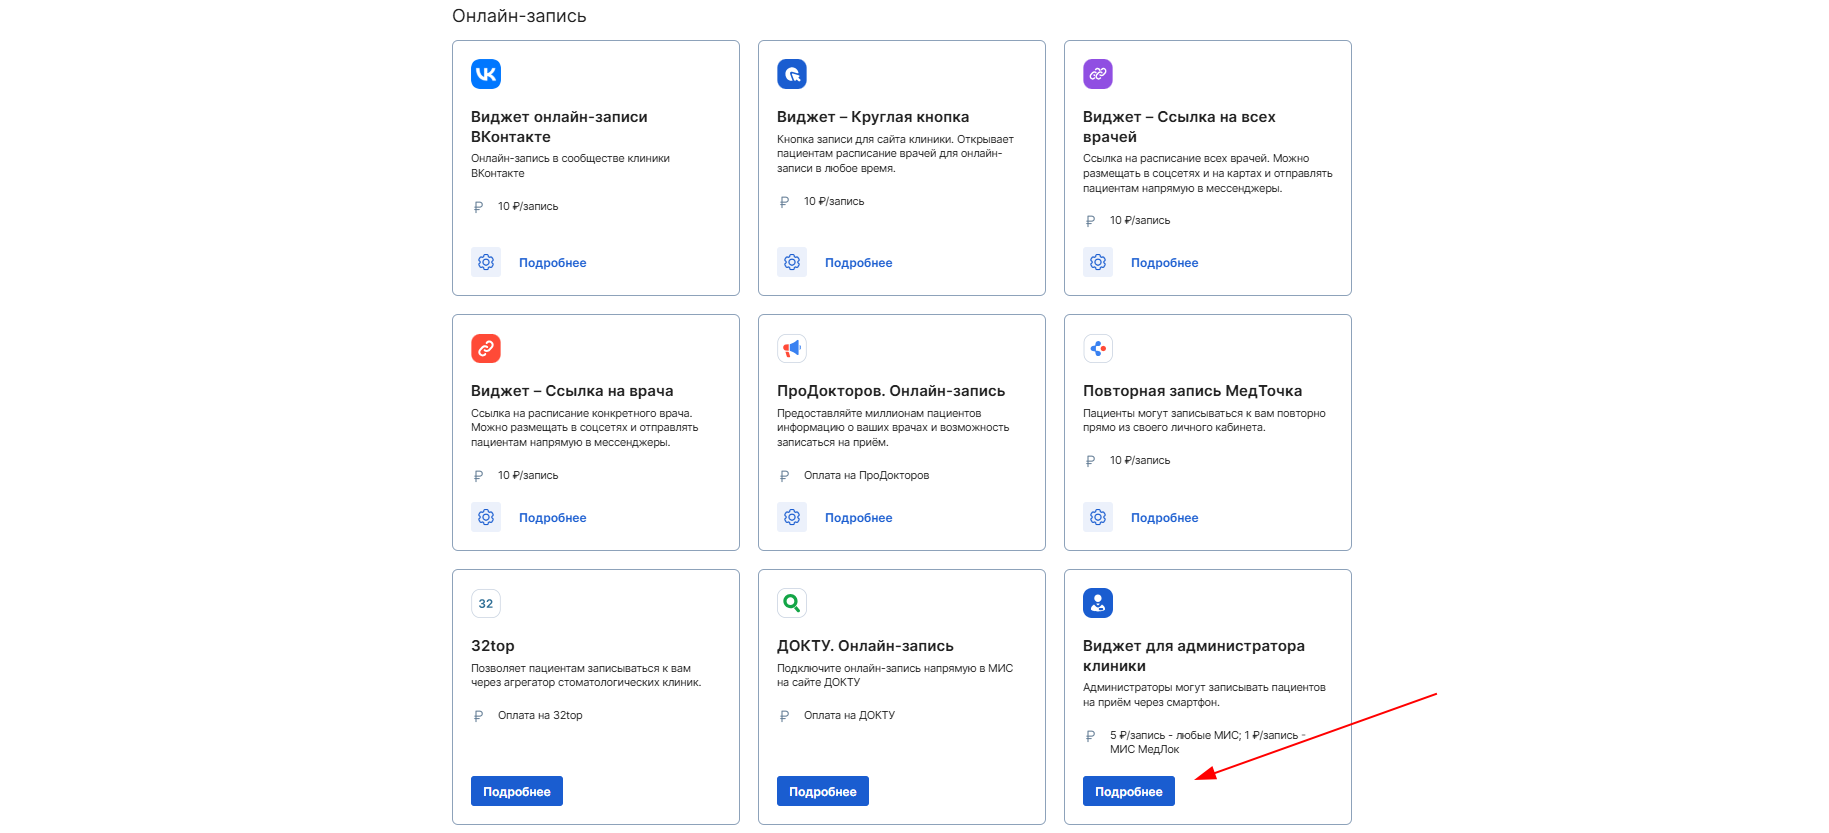Click the red link icon for doctor link widget

coord(486,348)
